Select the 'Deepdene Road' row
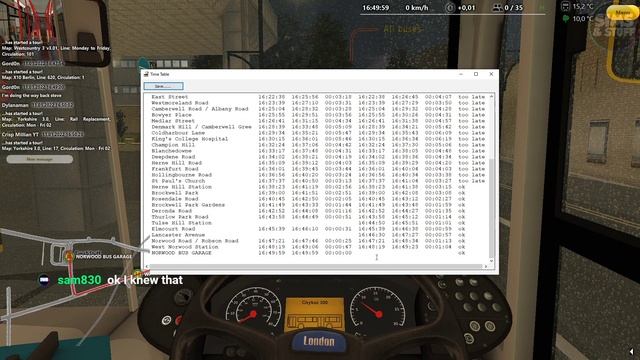 (x=318, y=157)
